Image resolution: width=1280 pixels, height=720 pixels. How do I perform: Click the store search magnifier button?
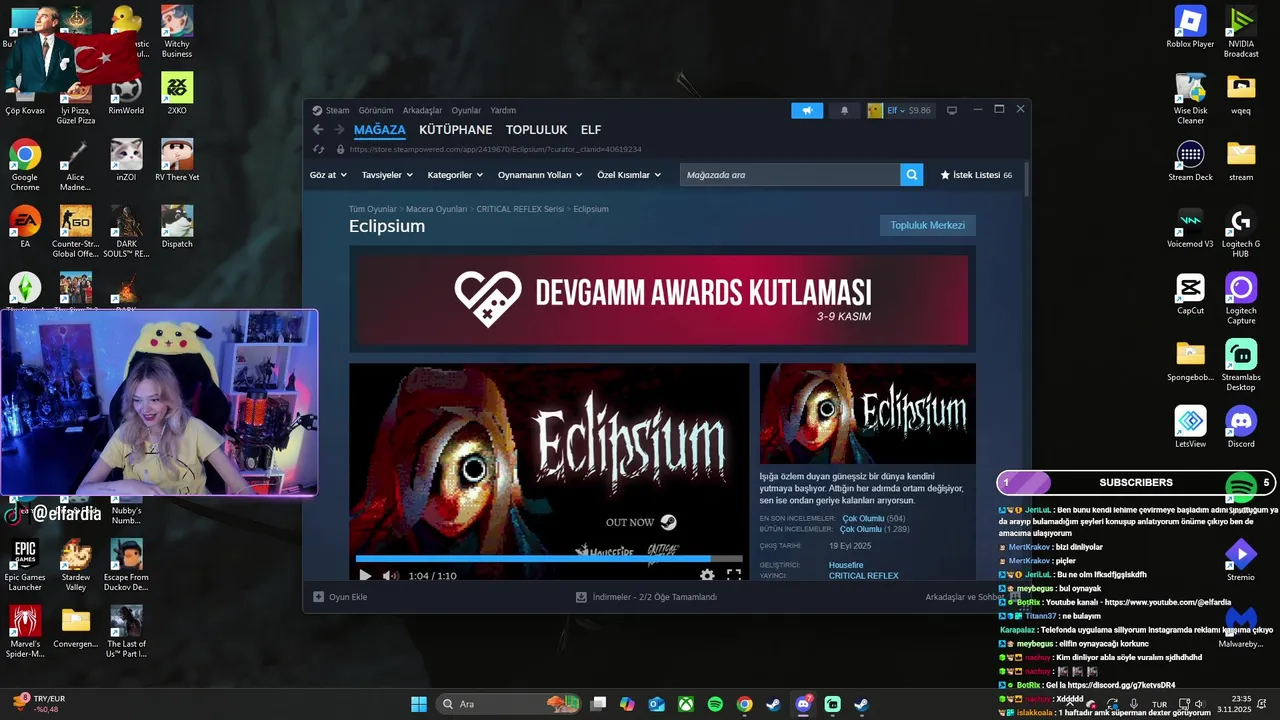pyautogui.click(x=911, y=175)
